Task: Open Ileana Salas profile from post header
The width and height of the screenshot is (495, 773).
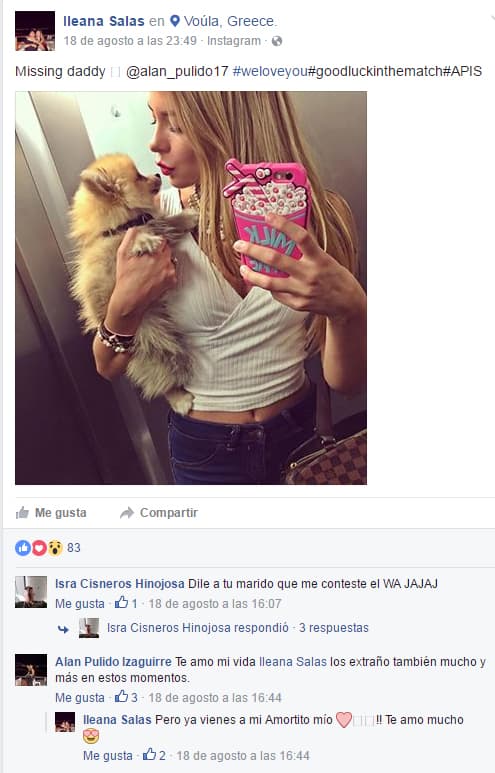Action: tap(104, 21)
